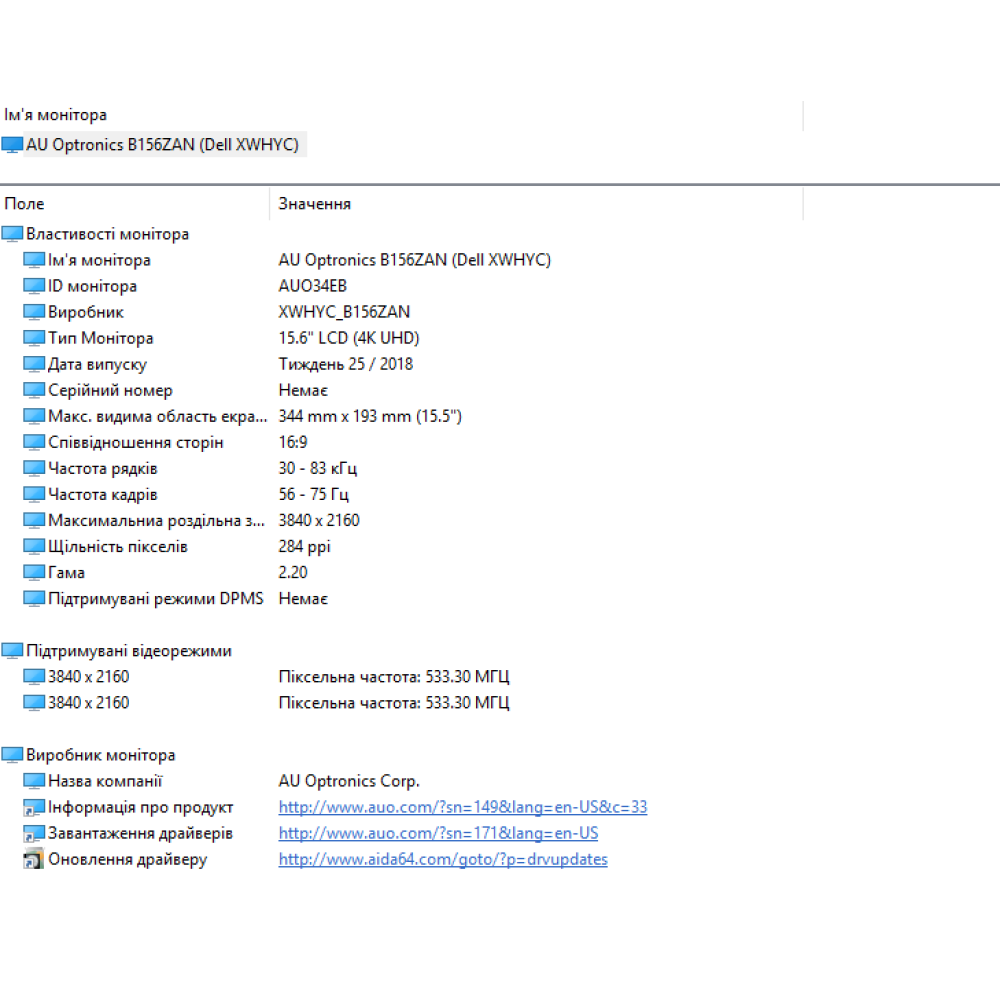
Task: Select the Інформація про продукт field label
Action: pyautogui.click(x=141, y=807)
